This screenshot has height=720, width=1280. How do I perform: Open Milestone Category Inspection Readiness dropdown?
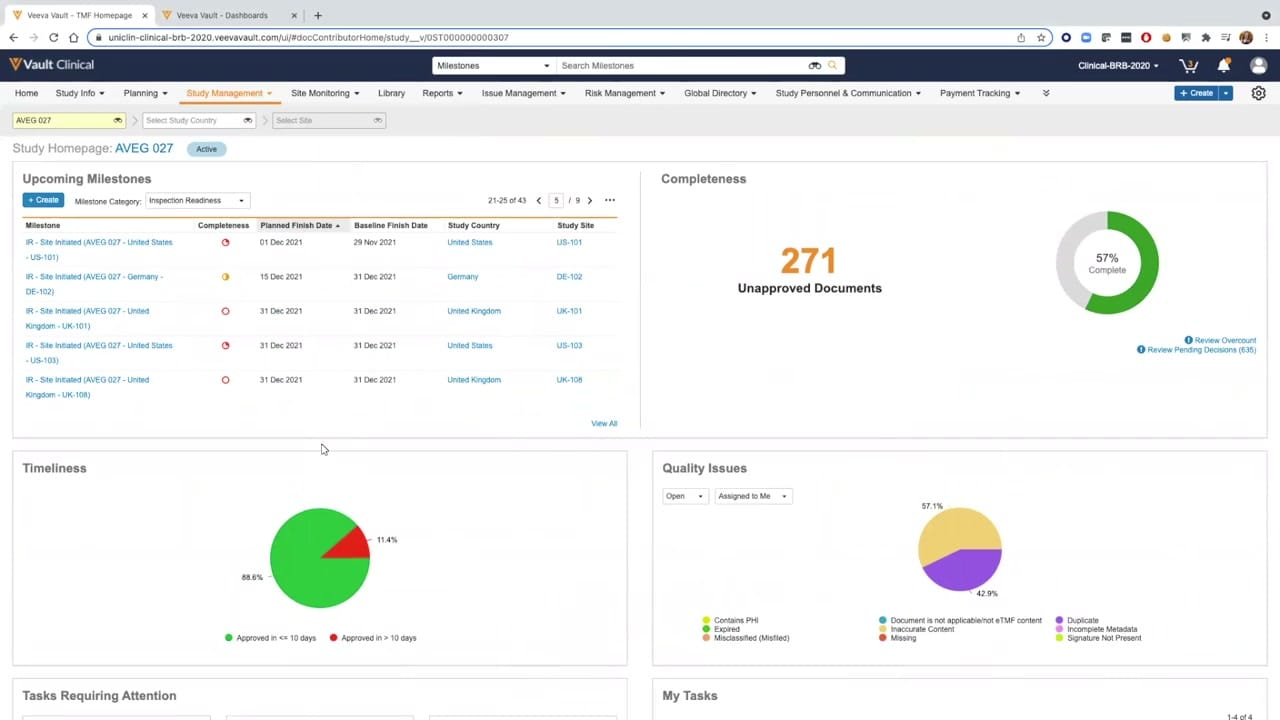pos(196,200)
